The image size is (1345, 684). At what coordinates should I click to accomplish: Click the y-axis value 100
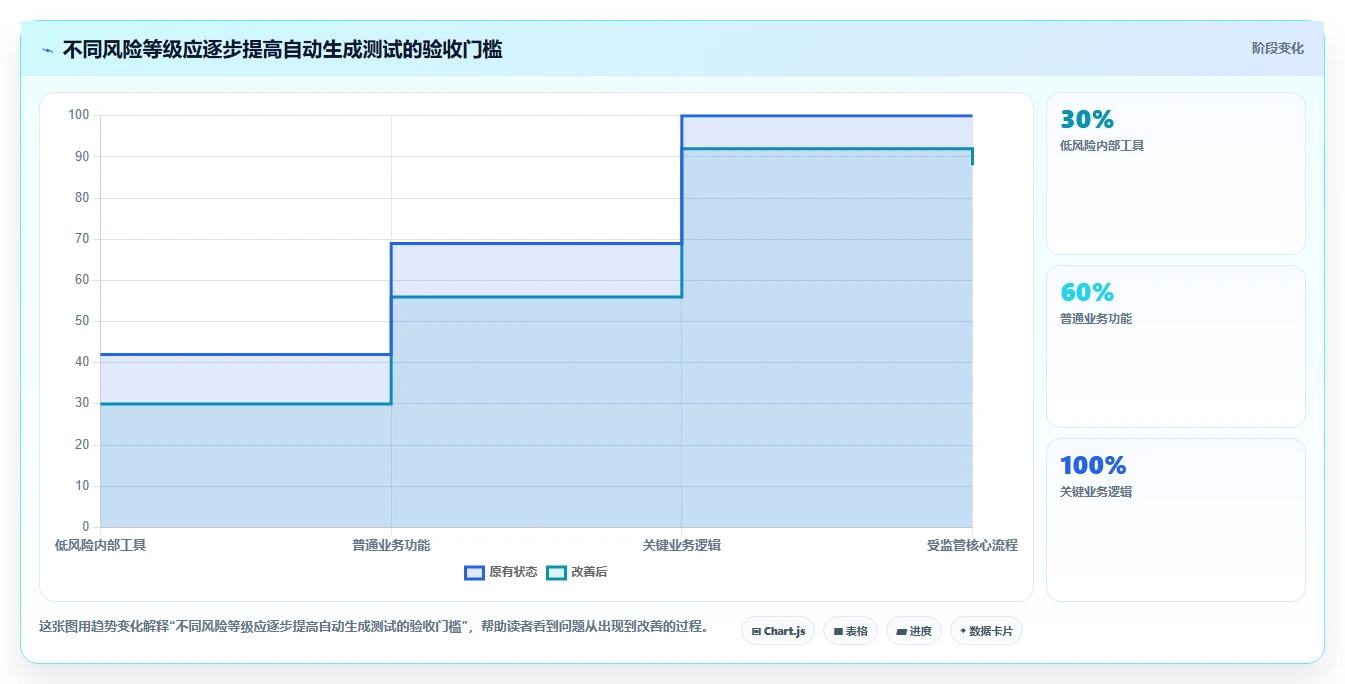79,115
